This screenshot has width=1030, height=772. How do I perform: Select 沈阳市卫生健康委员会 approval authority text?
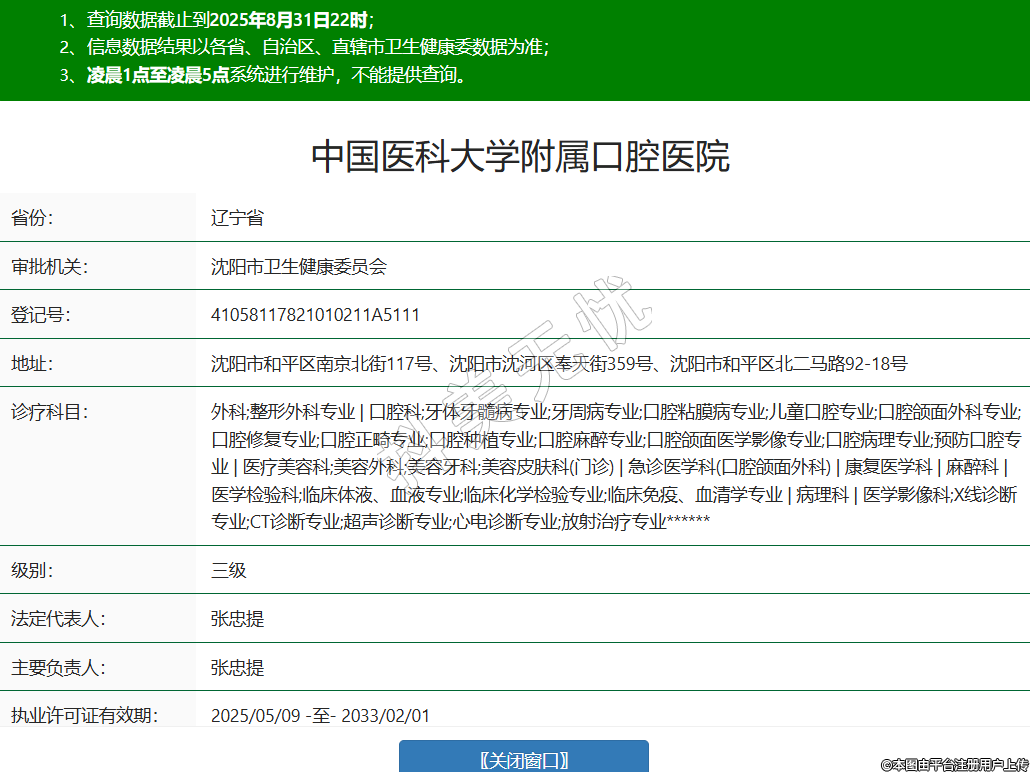tap(298, 267)
